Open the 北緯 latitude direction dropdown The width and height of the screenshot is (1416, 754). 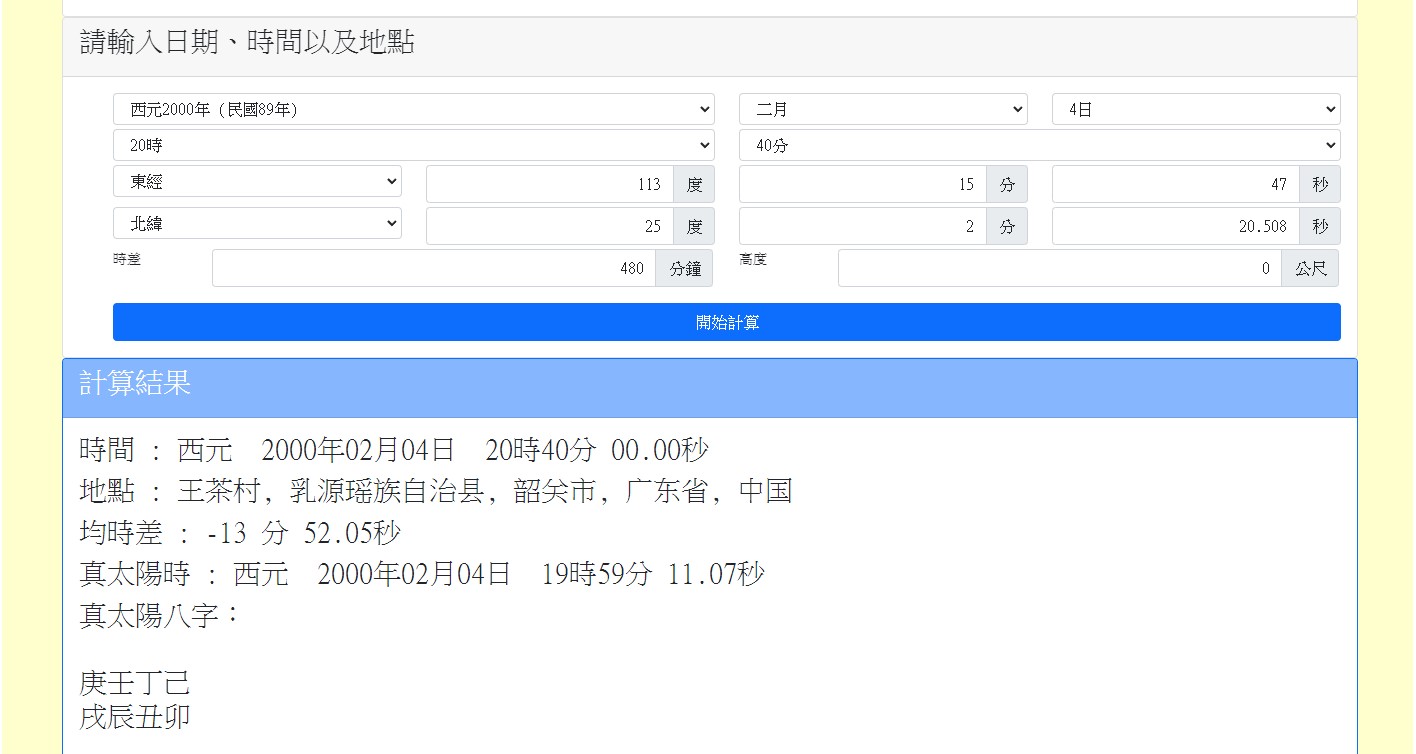[x=257, y=224]
